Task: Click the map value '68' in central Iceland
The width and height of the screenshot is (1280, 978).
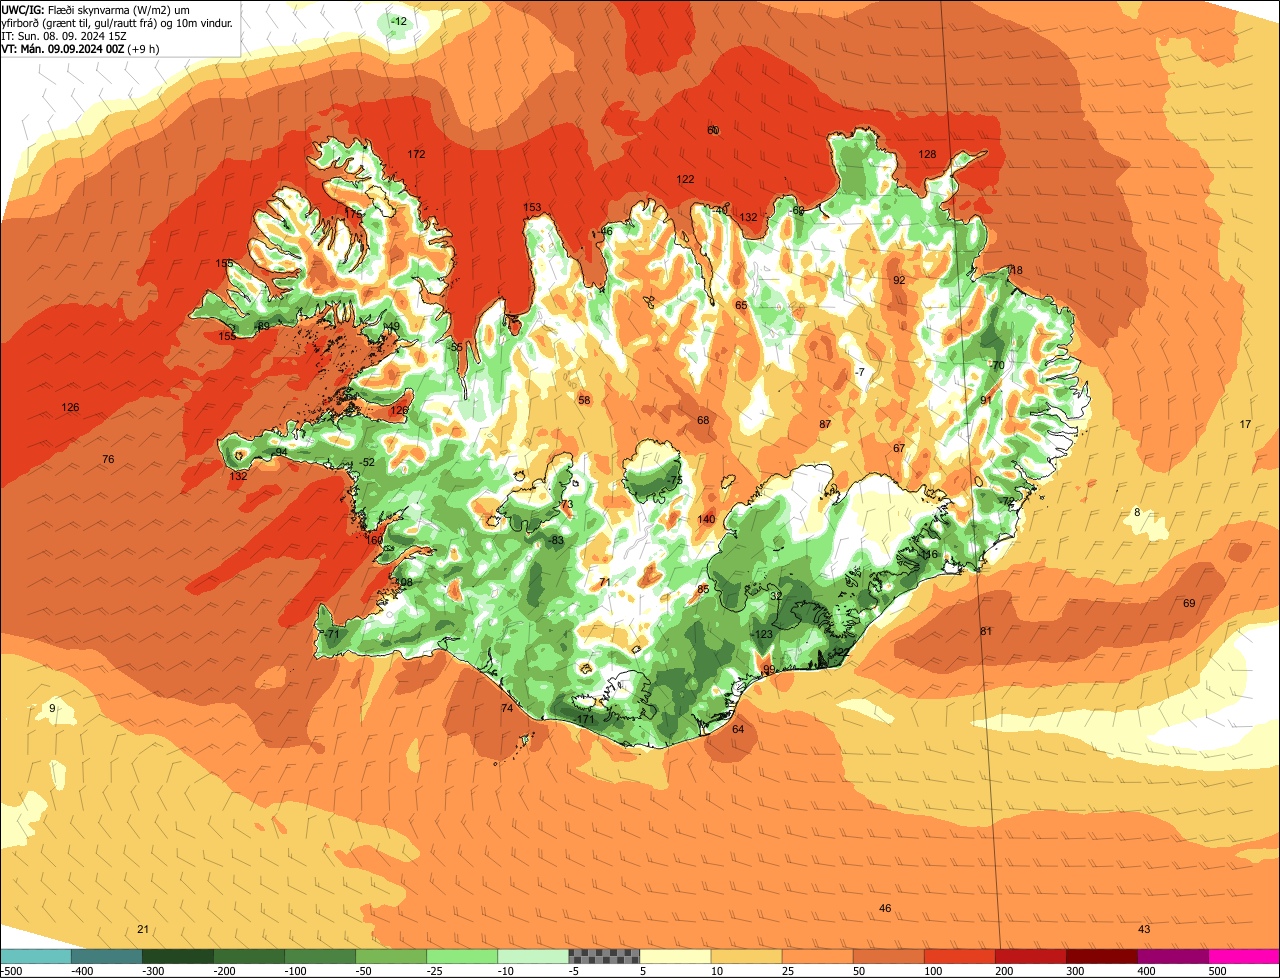Action: point(703,420)
